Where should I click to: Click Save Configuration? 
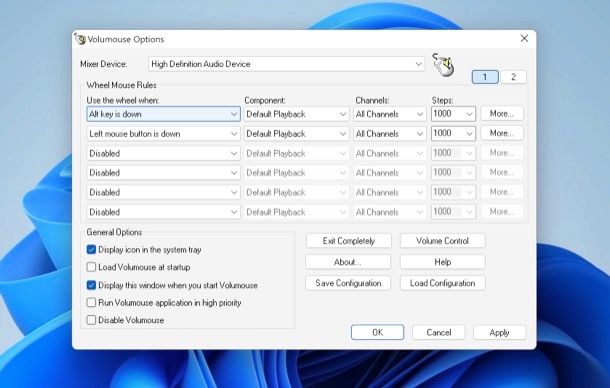point(348,283)
